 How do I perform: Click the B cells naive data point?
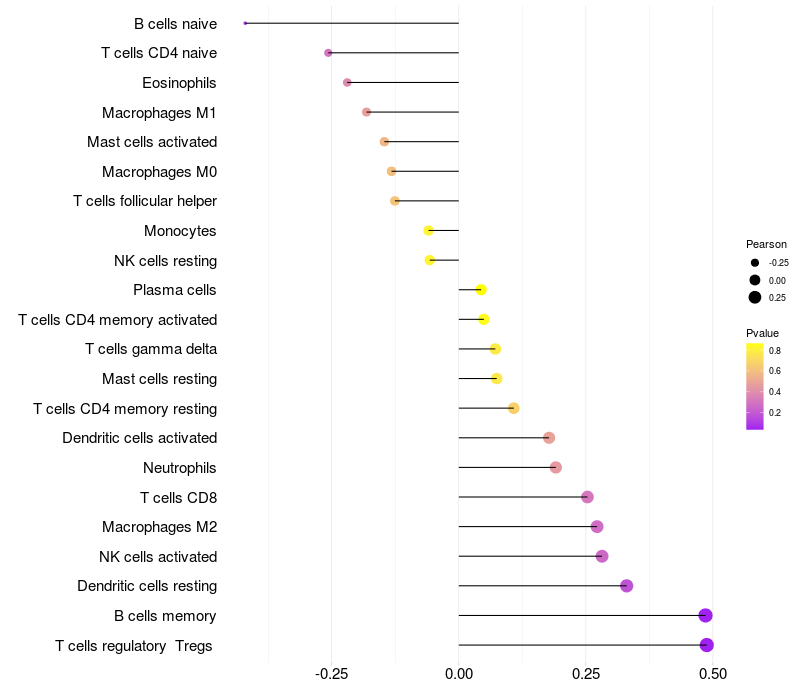[245, 23]
